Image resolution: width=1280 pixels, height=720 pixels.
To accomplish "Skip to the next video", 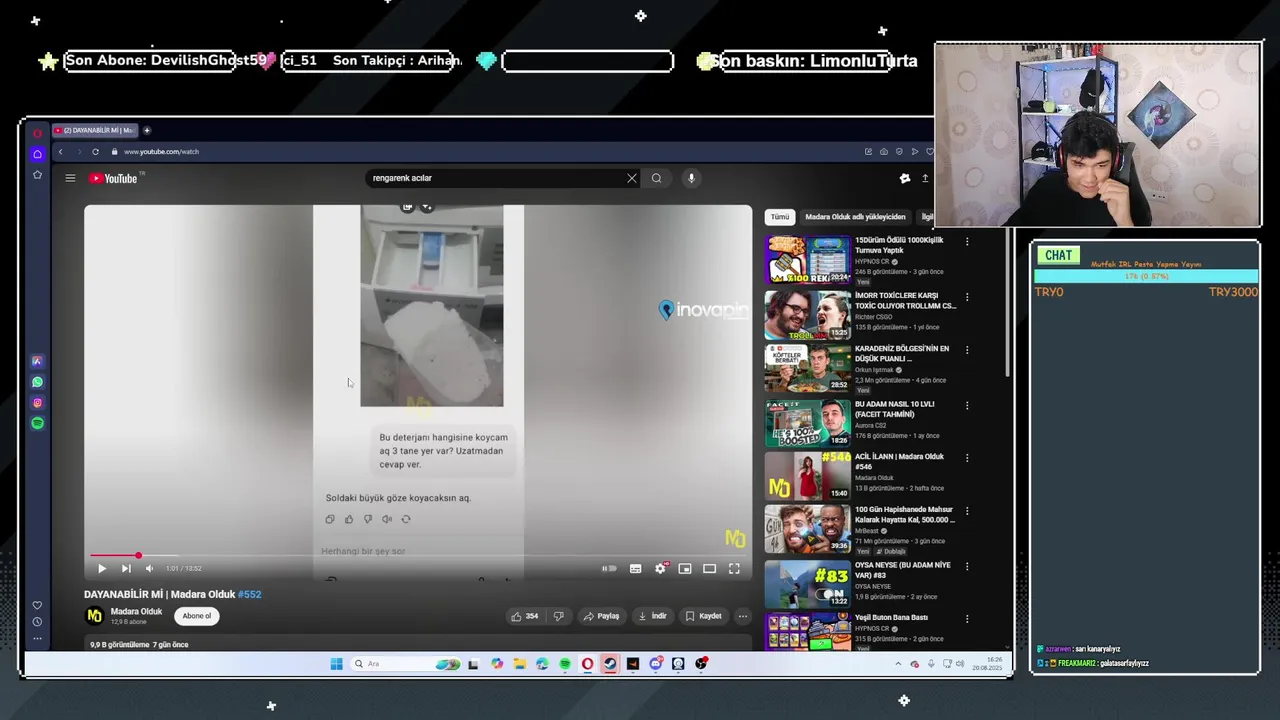I will click(126, 568).
